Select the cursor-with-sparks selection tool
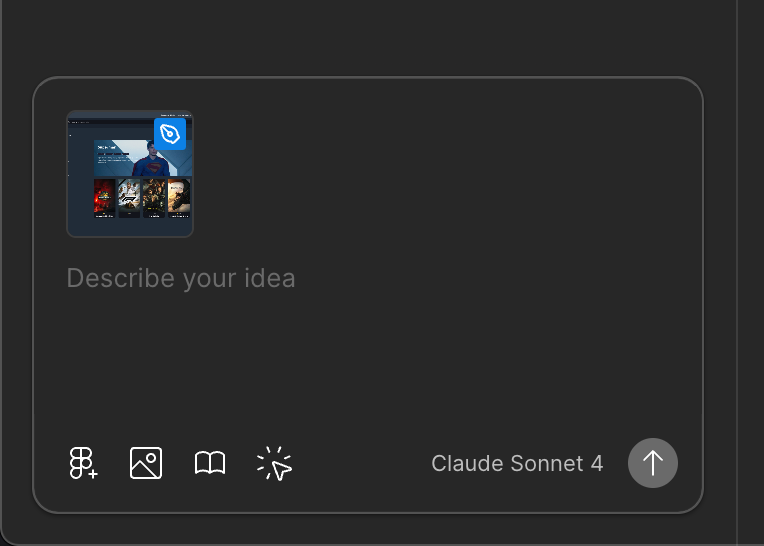Screen dimensions: 764x546 coord(274,463)
